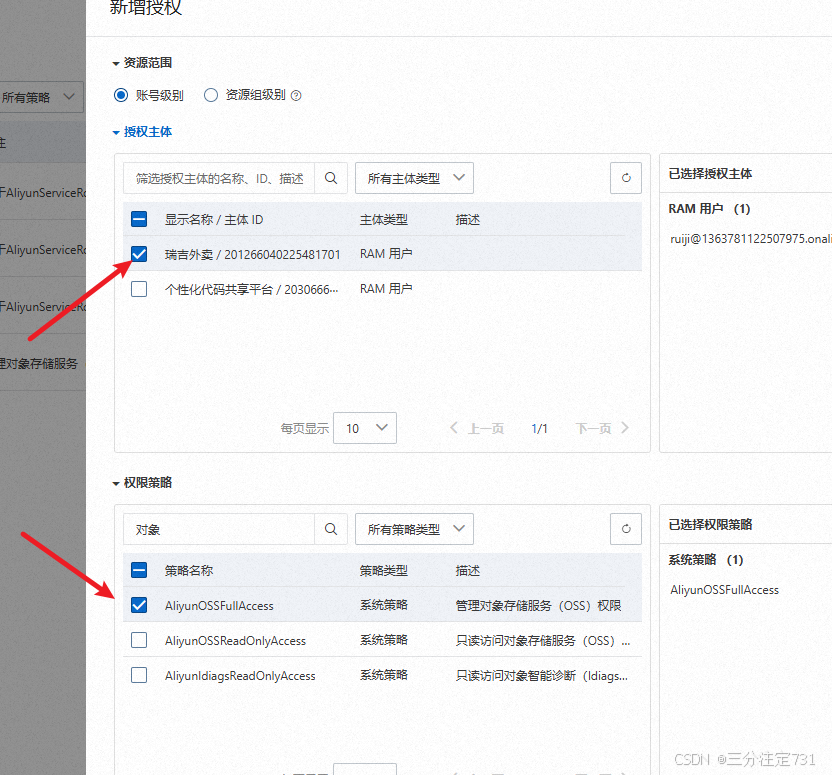The height and width of the screenshot is (775, 832).
Task: Open the 所有主体类型 dropdown
Action: tap(414, 177)
